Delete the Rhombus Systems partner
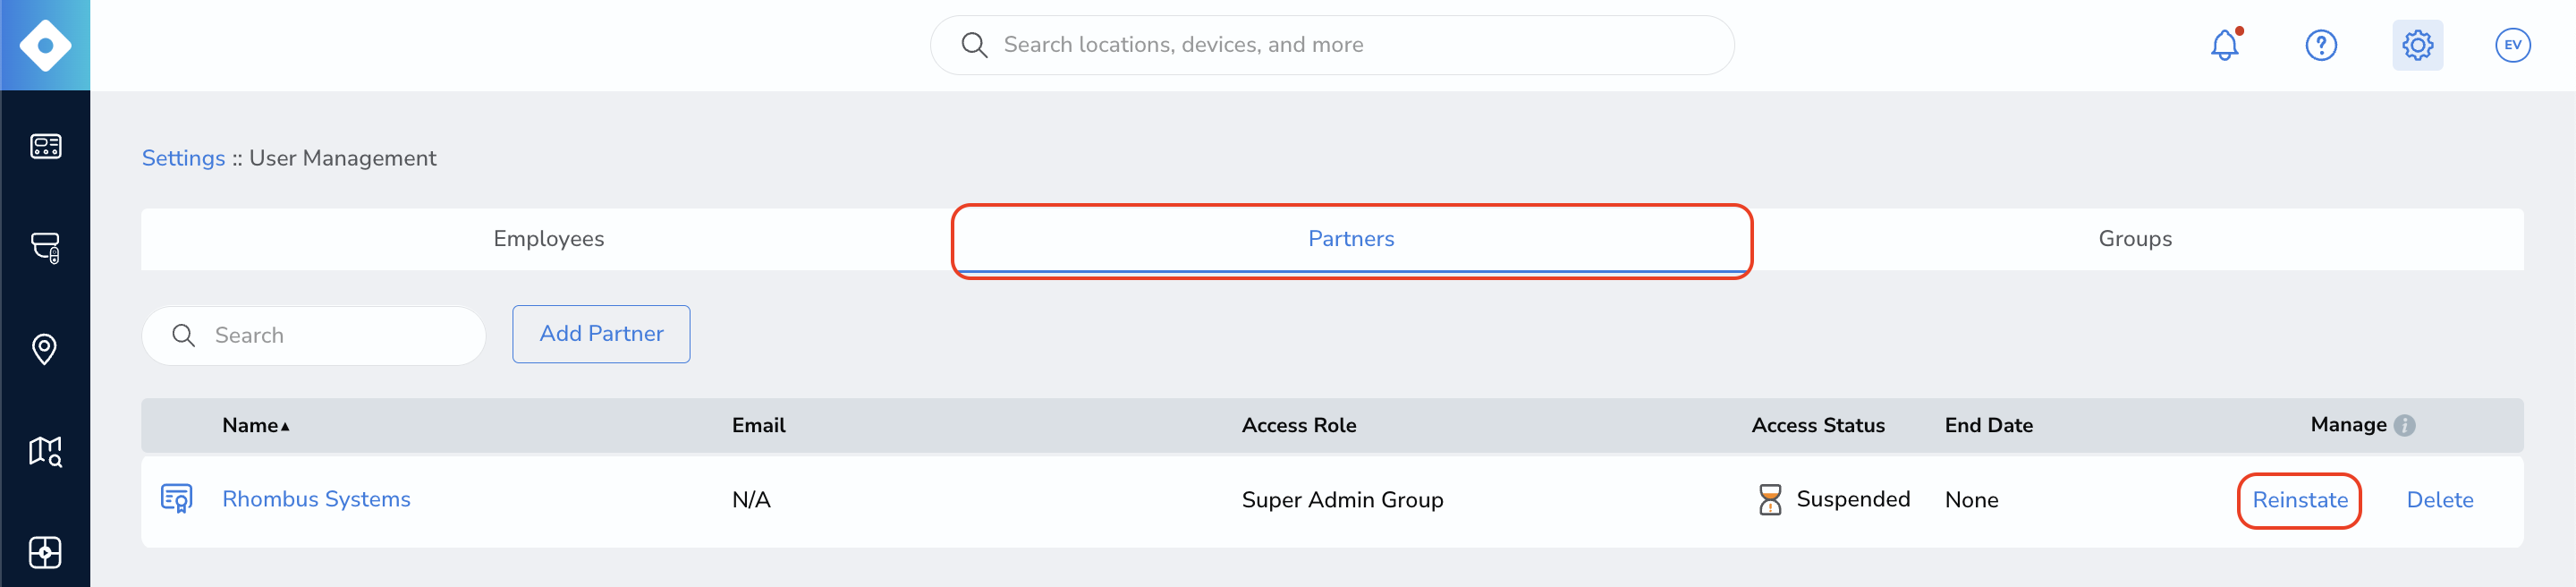The image size is (2576, 587). coord(2439,500)
